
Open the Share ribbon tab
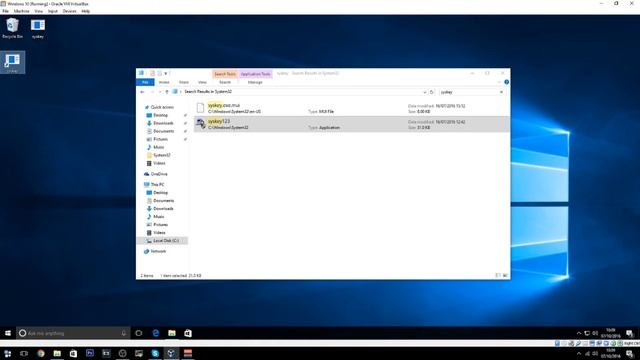tap(184, 82)
